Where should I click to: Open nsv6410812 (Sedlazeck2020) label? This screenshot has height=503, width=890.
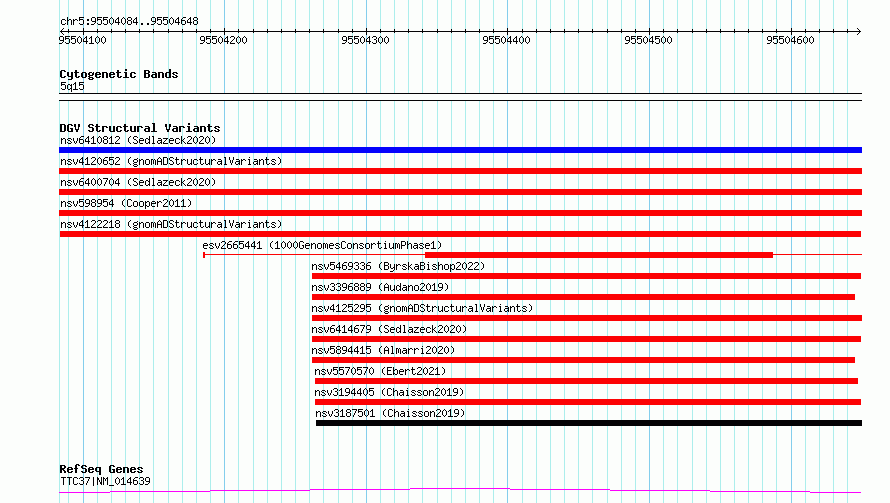pyautogui.click(x=138, y=140)
